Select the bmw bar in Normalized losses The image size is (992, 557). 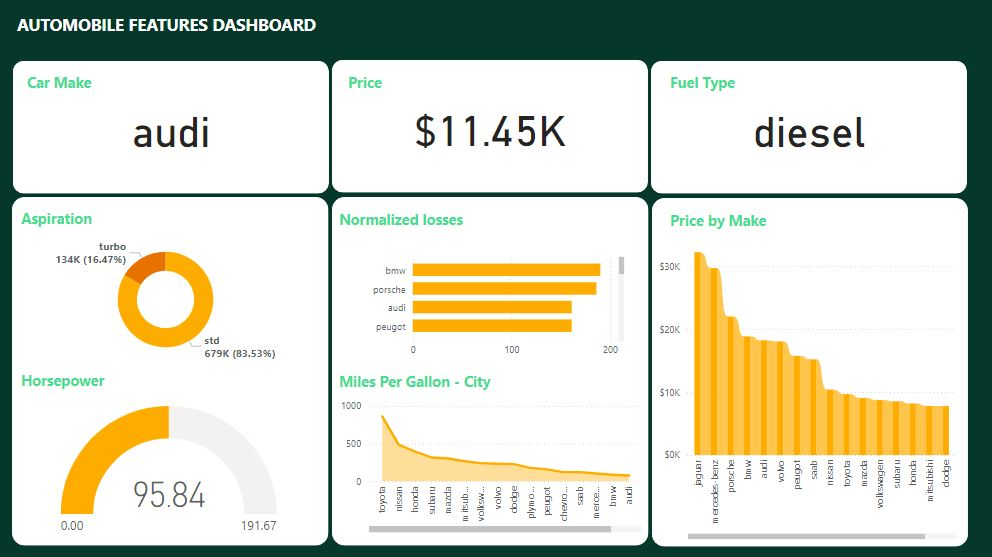pos(506,270)
